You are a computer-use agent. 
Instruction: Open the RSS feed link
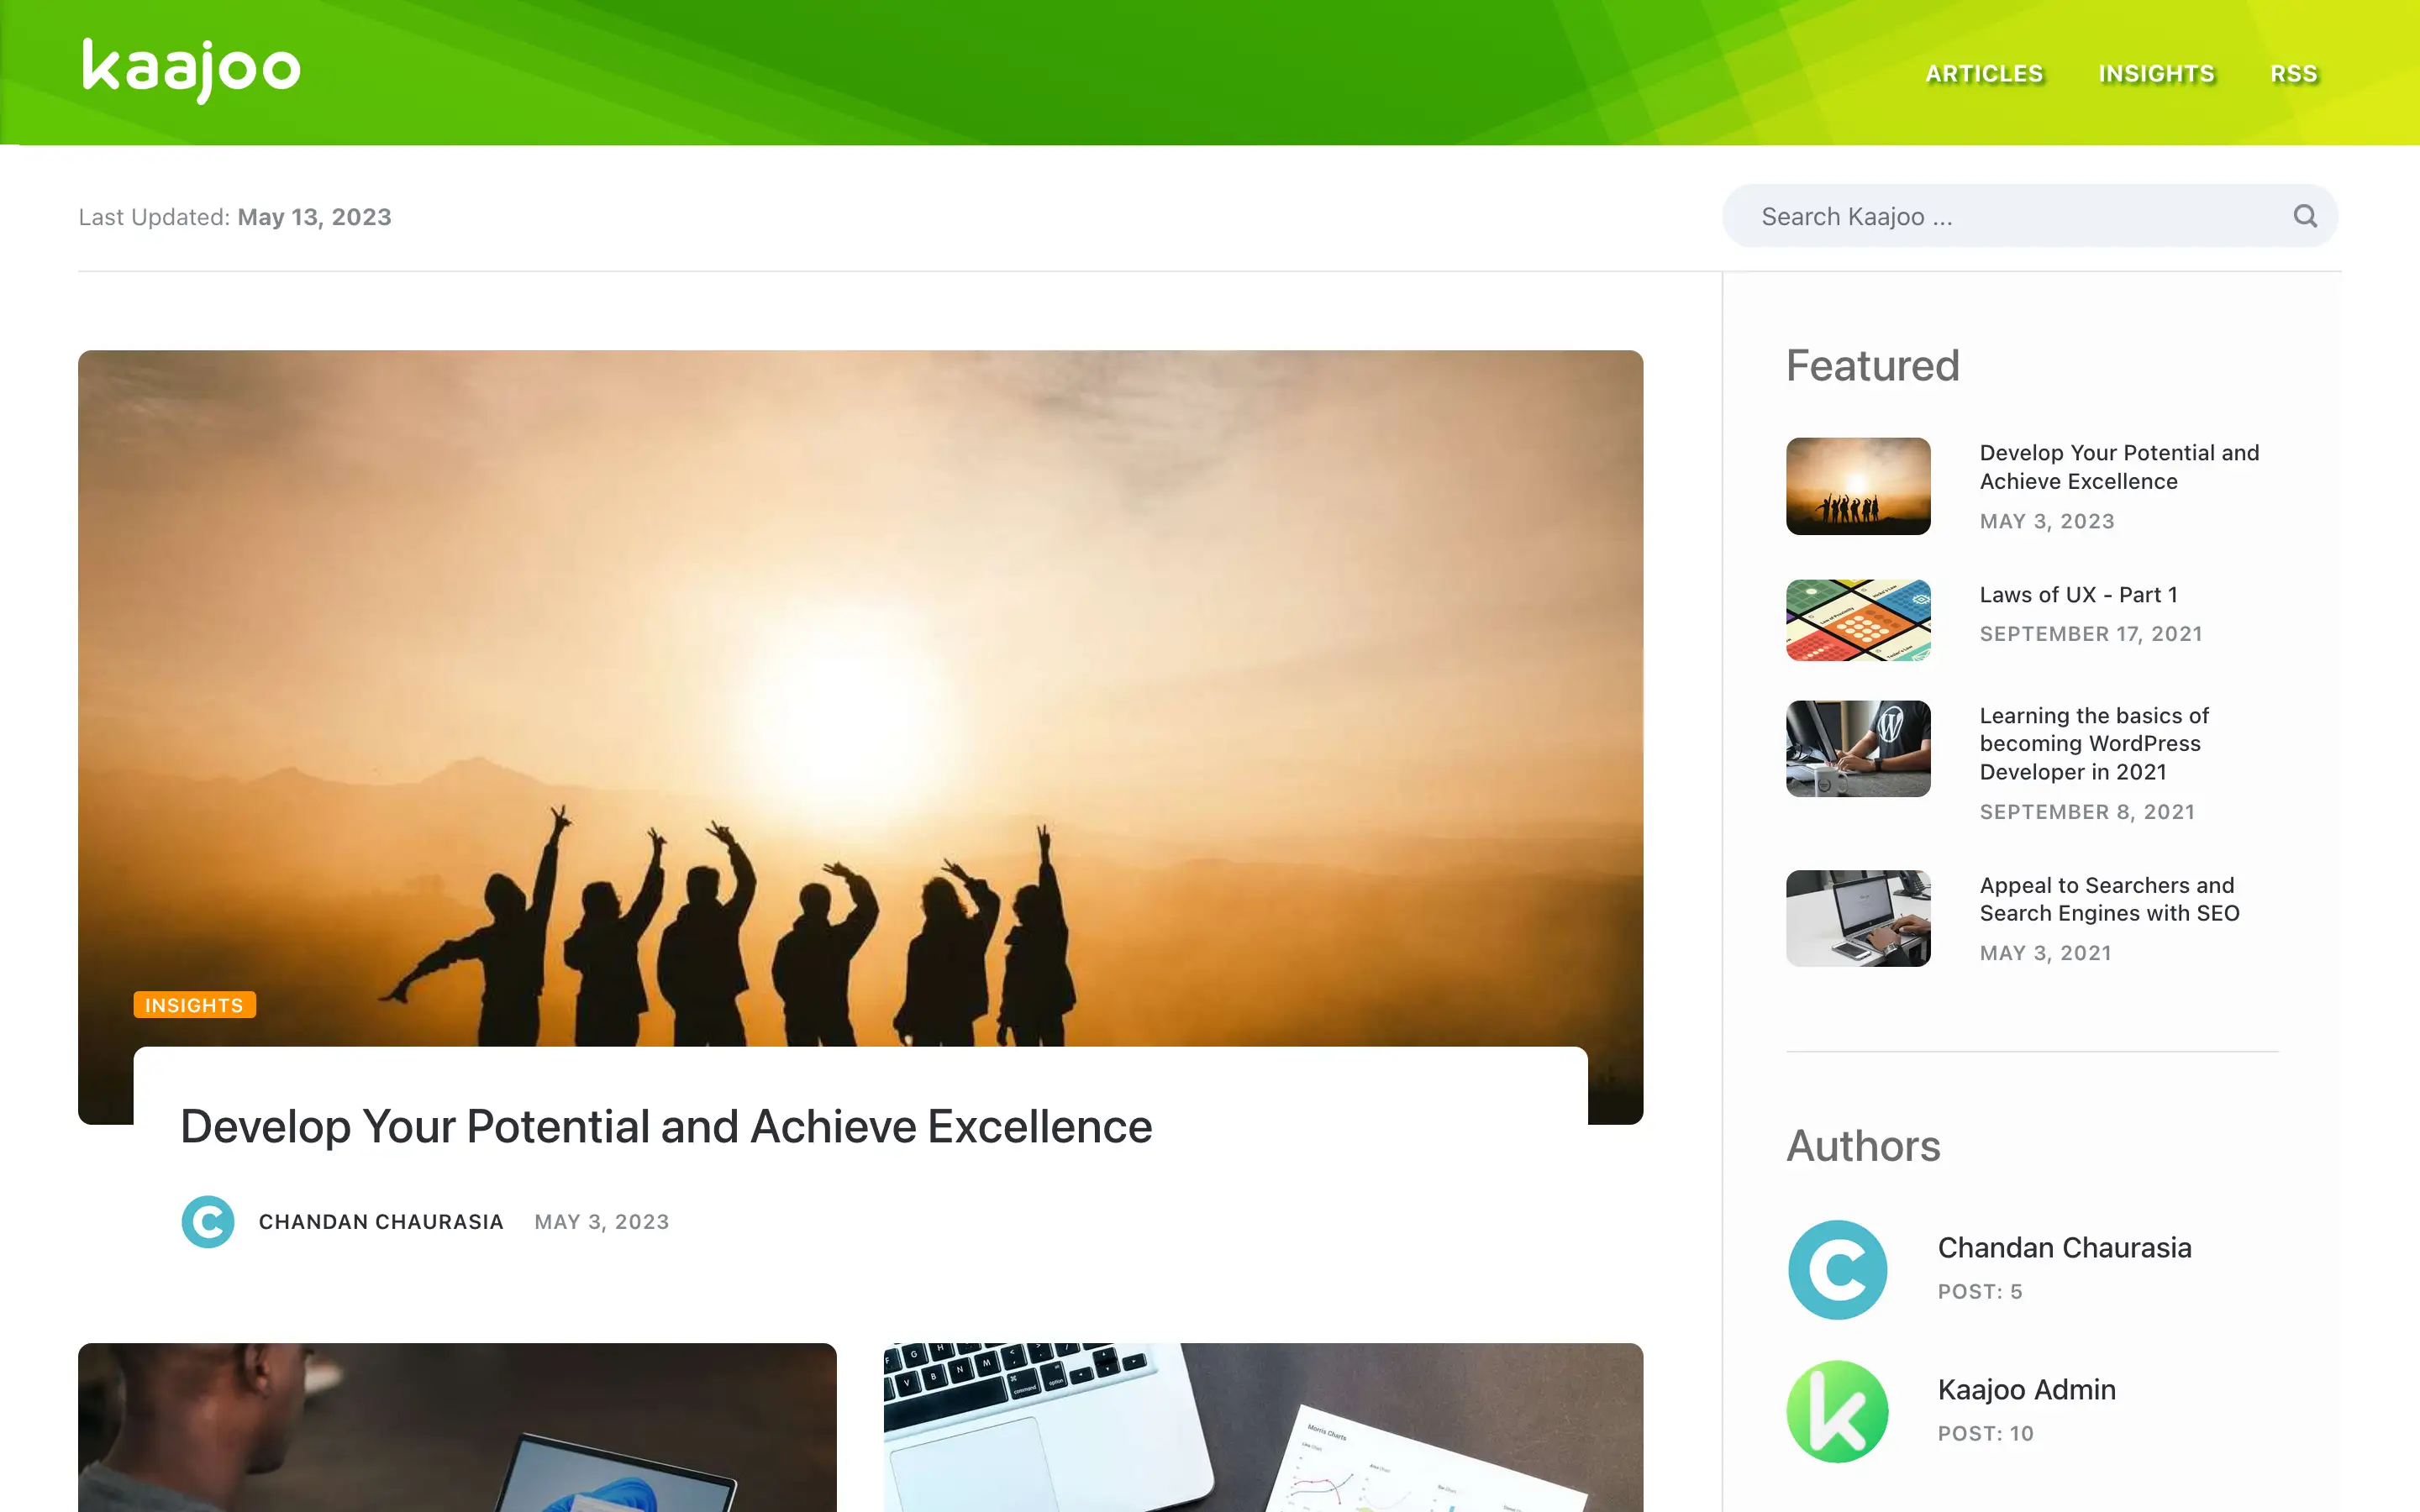click(2293, 74)
